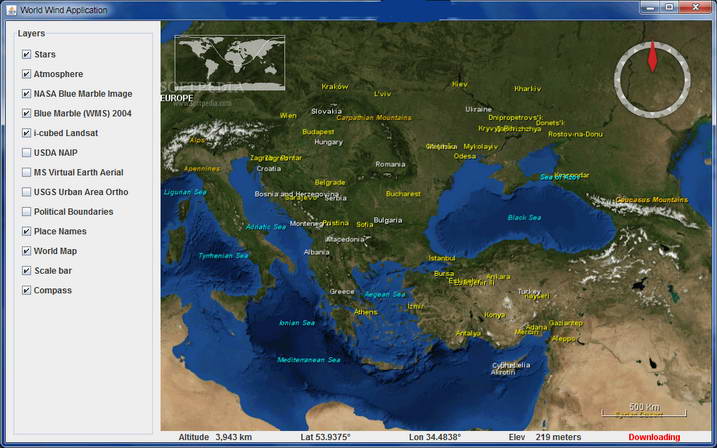This screenshot has width=717, height=448.
Task: Toggle the Place Names checkbox
Action: 27,231
